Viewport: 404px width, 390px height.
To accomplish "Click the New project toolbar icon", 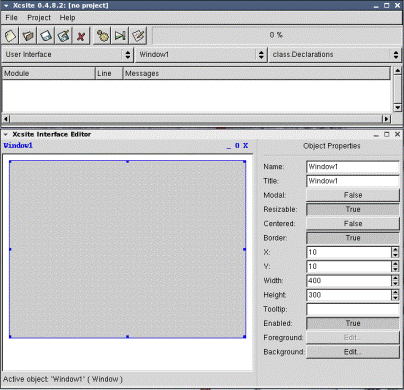I will [x=10, y=35].
